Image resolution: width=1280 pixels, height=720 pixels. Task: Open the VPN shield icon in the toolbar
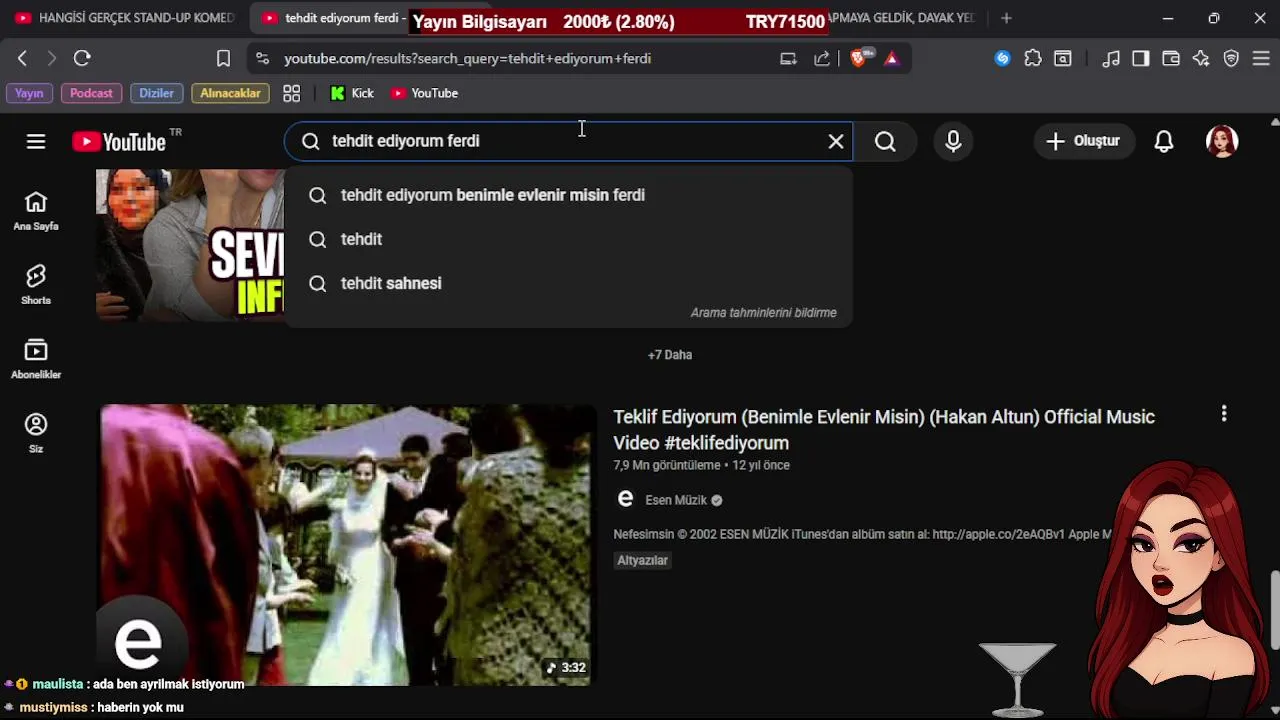(1231, 58)
